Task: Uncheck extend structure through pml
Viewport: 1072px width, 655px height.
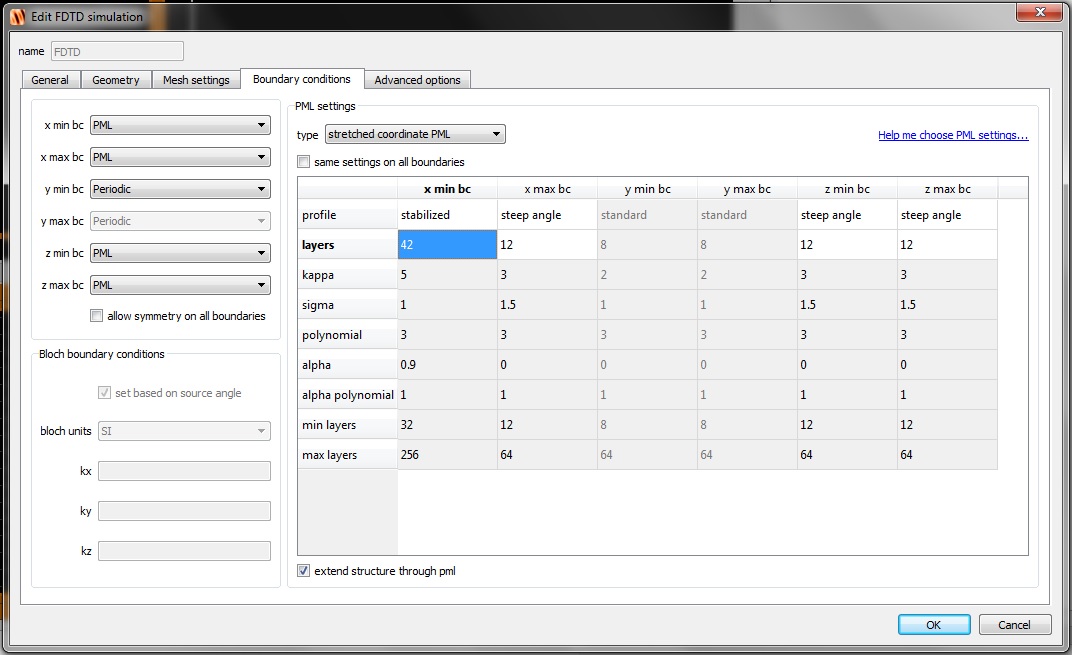Action: pos(304,570)
